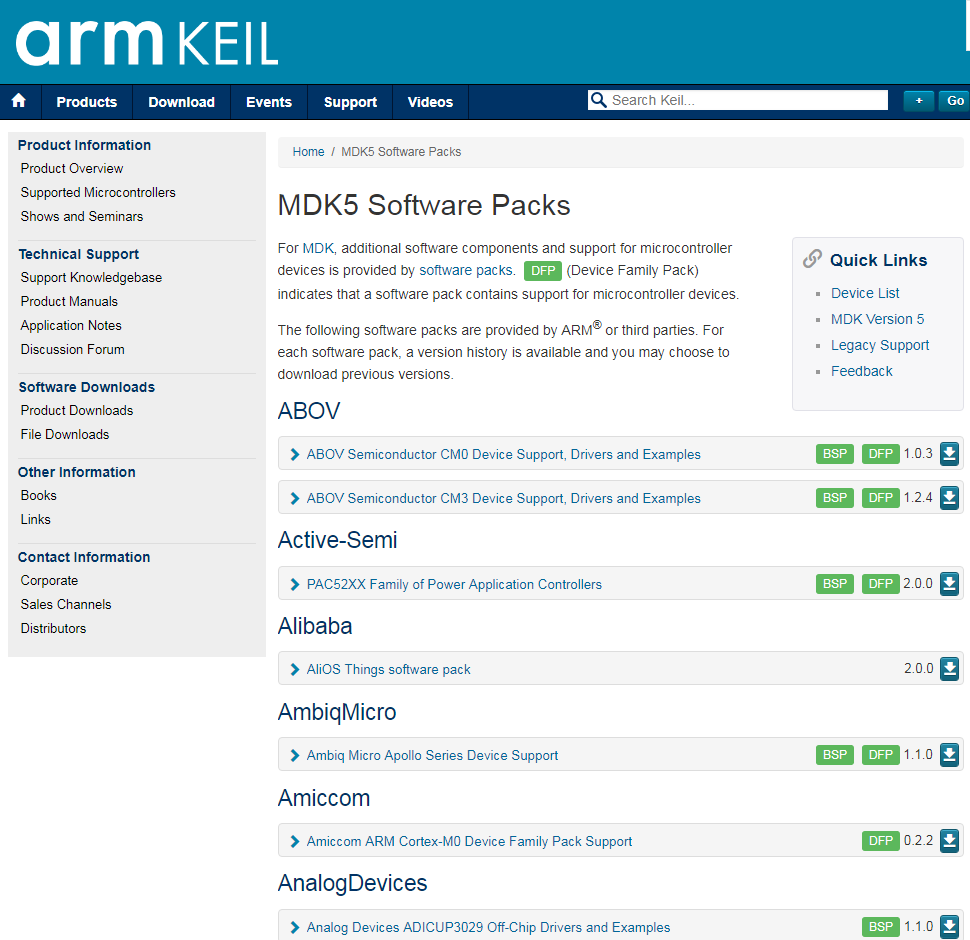970x940 pixels.
Task: Open File Downloads in sidebar
Action: tap(64, 435)
